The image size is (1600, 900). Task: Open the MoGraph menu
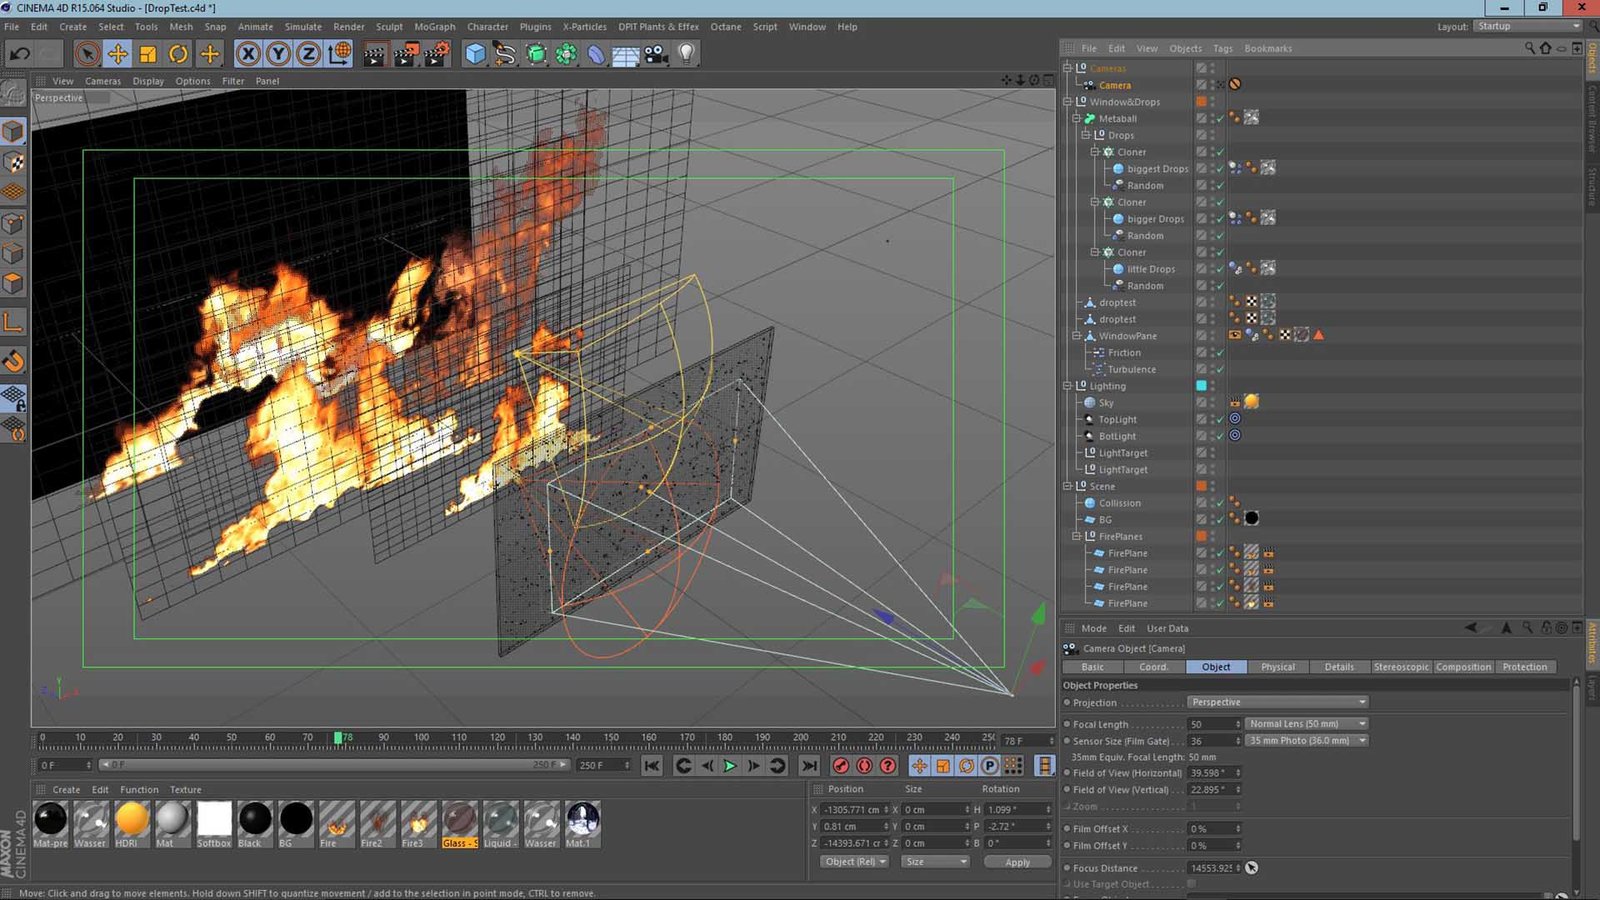point(434,27)
